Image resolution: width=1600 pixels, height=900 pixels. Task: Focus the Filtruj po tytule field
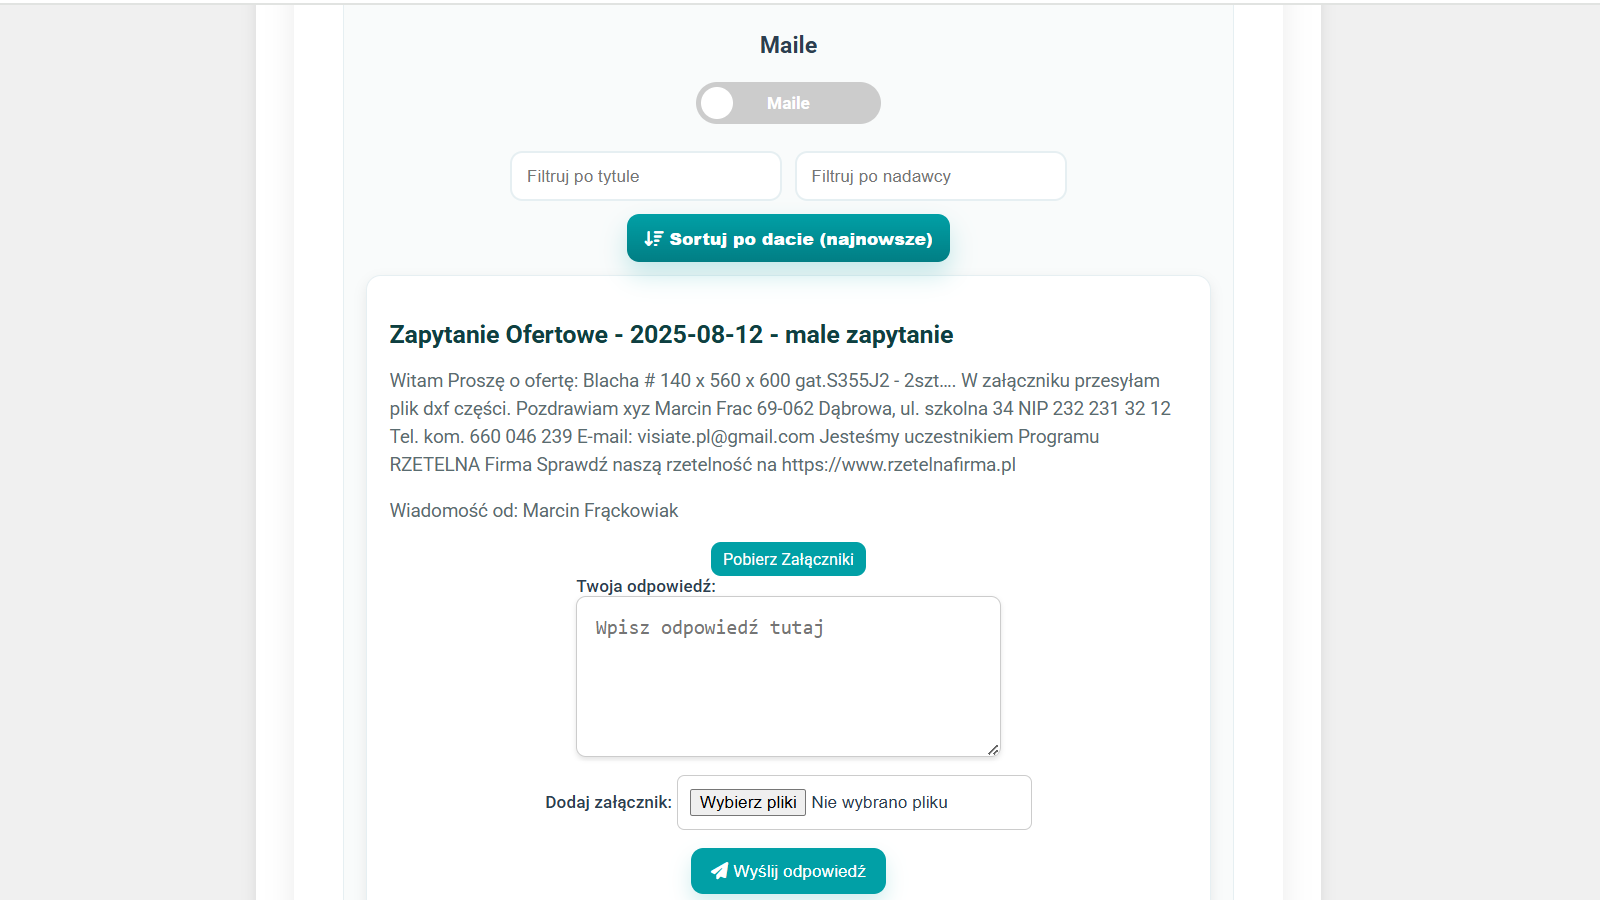click(646, 176)
